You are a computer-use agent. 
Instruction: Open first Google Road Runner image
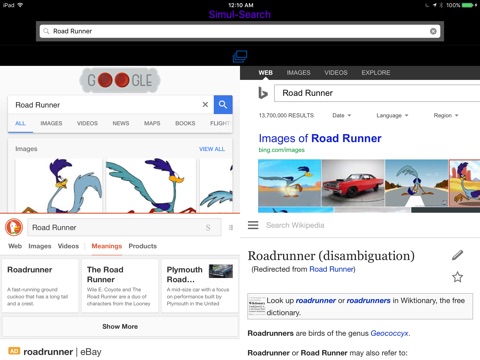59,186
